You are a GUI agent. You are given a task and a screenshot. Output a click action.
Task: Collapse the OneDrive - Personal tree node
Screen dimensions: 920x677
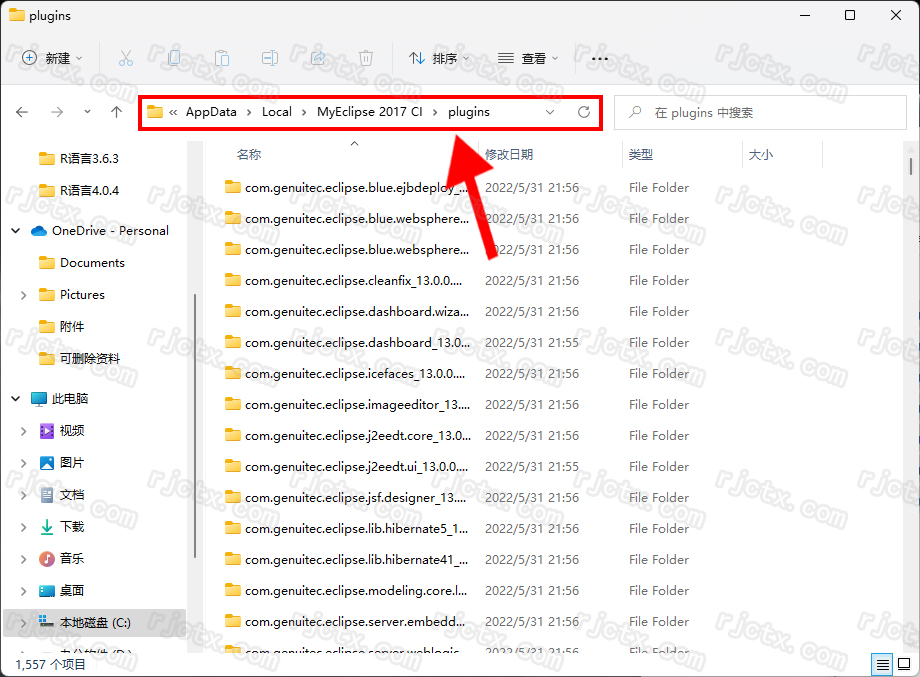tap(16, 231)
